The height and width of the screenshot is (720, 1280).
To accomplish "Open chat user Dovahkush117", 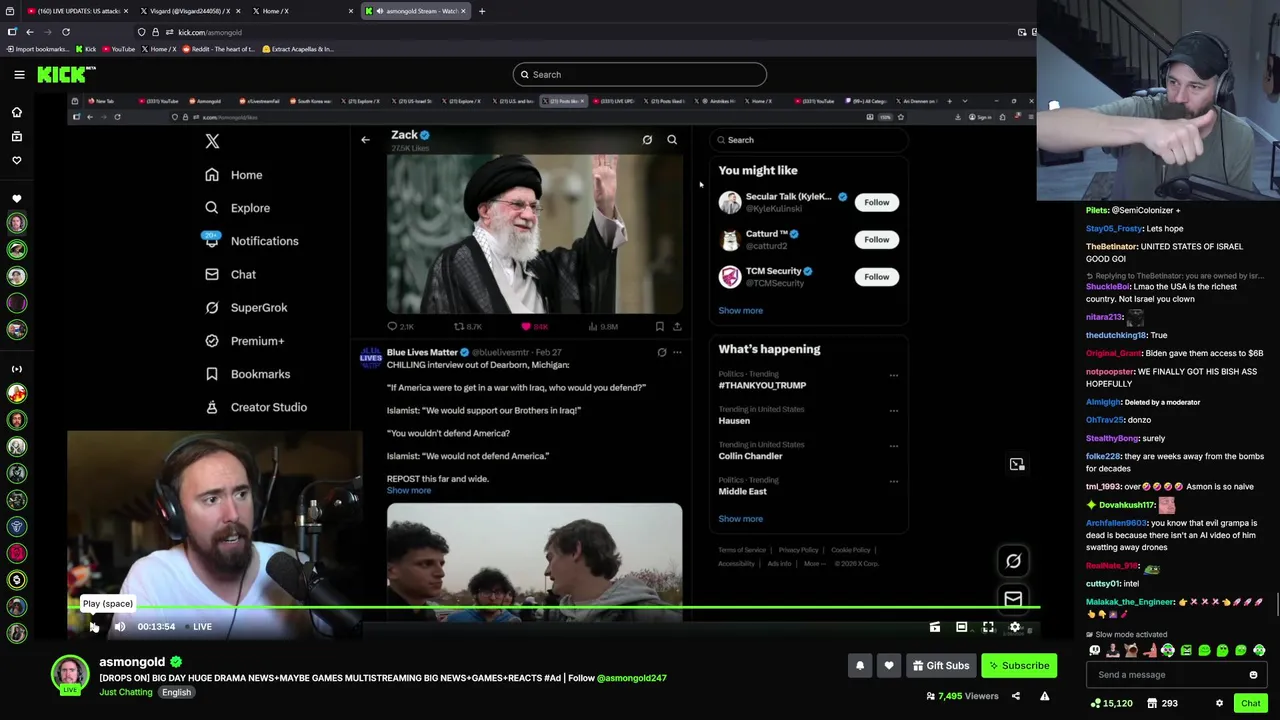I will coord(1126,505).
